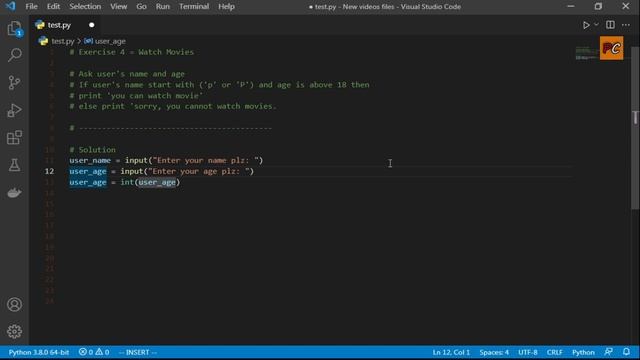Screen dimensions: 640x360
Task: Open the Terminal menu
Action: click(x=194, y=7)
